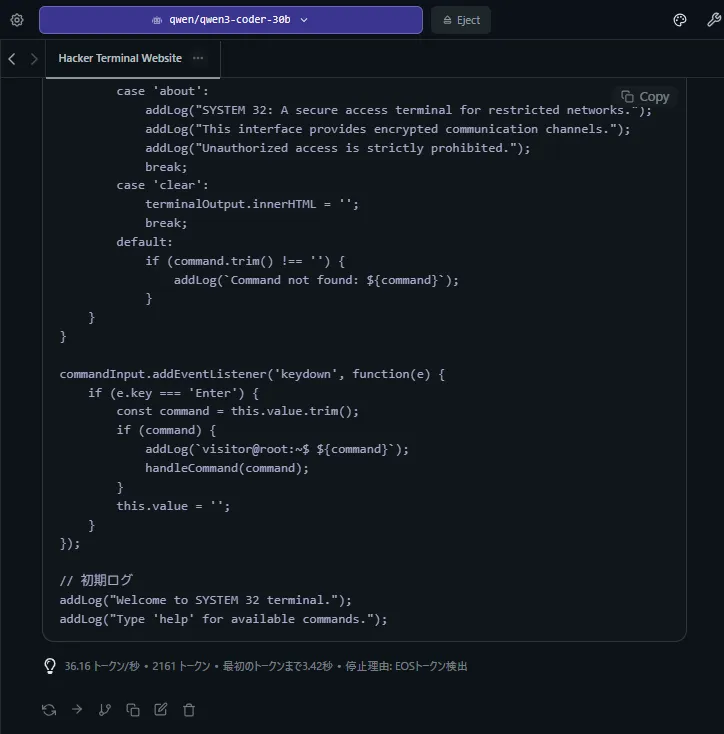
Task: Regenerate the assistant response
Action: point(49,710)
